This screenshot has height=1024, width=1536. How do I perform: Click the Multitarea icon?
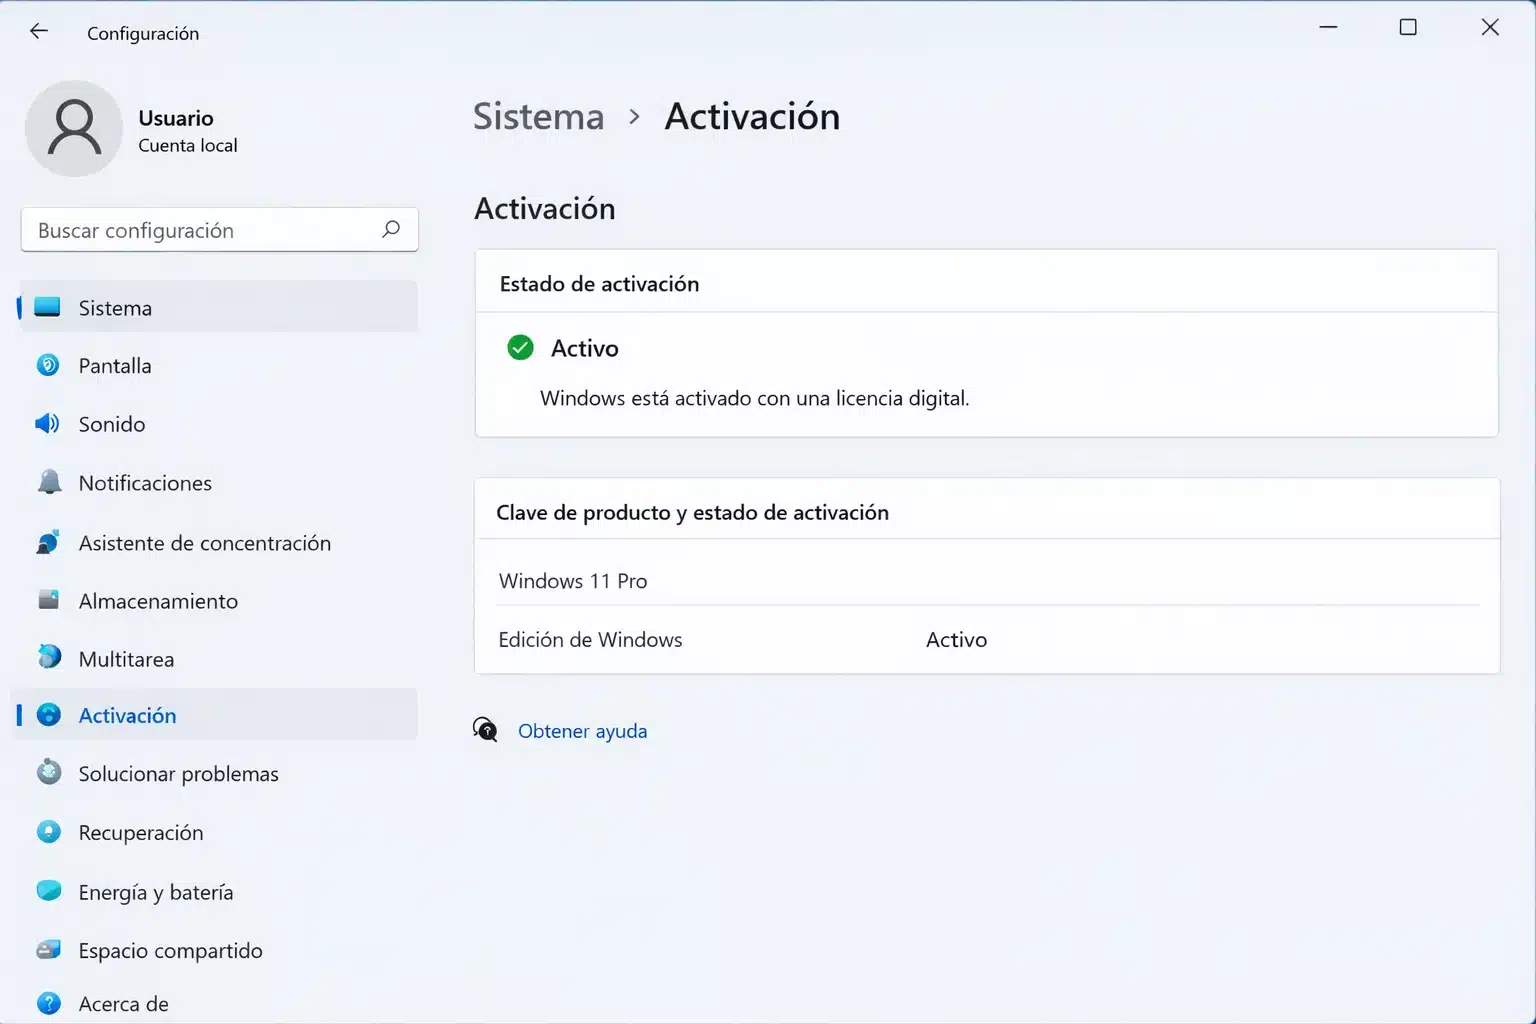49,657
